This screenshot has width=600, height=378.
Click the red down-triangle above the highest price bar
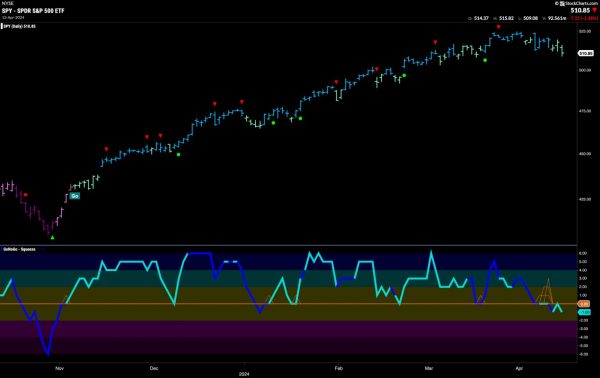[498, 27]
